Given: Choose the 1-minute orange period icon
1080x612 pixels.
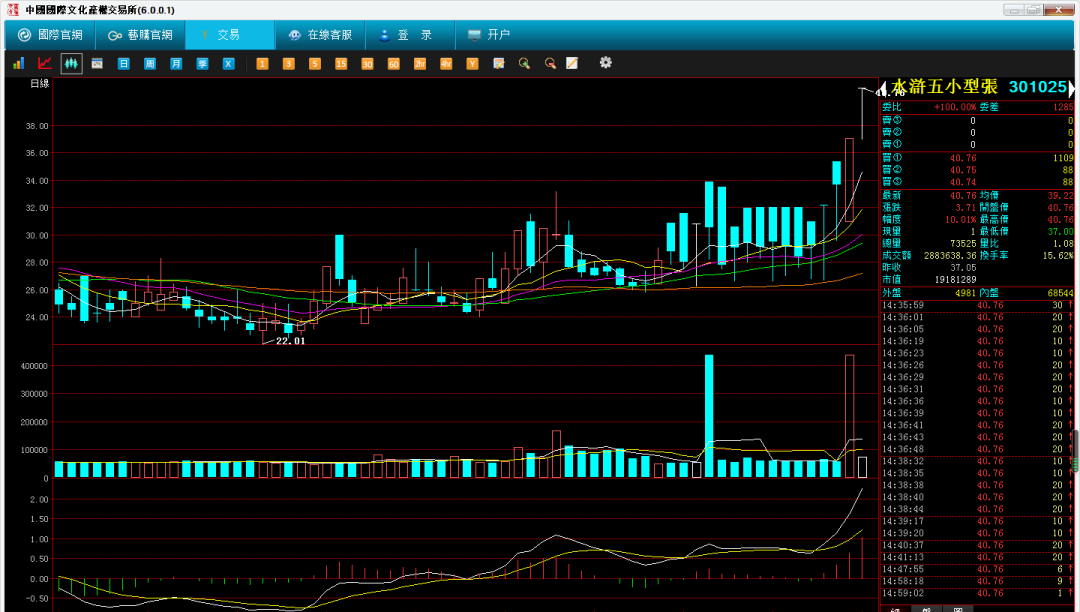Looking at the screenshot, I should coord(262,63).
